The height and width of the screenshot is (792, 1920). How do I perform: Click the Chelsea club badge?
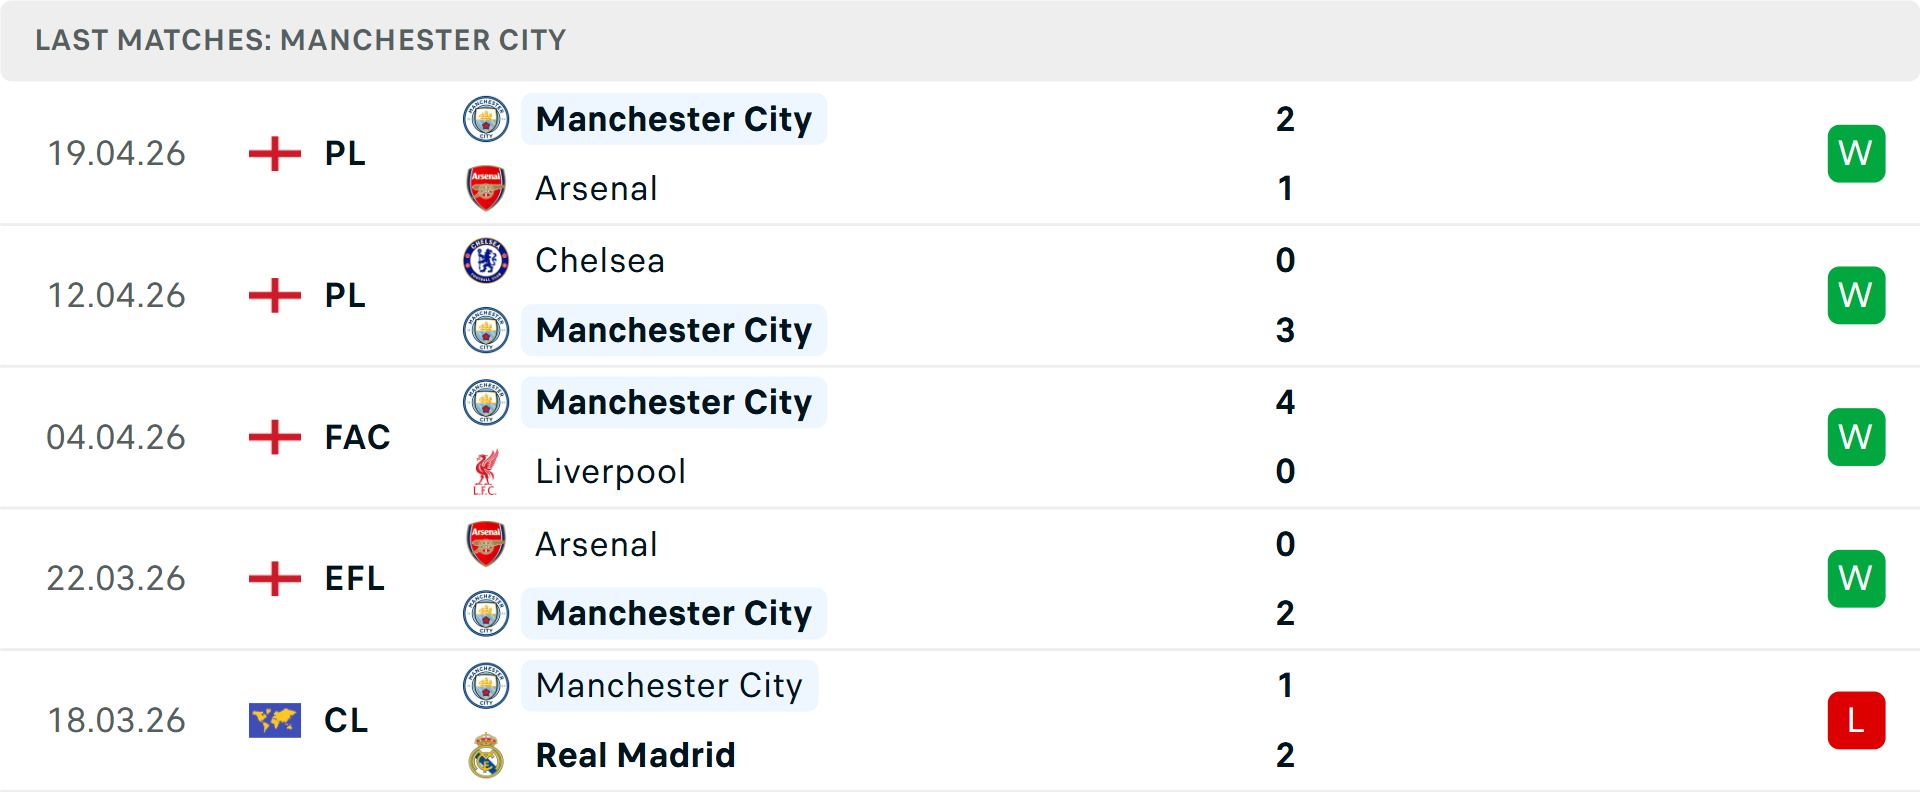tap(486, 260)
